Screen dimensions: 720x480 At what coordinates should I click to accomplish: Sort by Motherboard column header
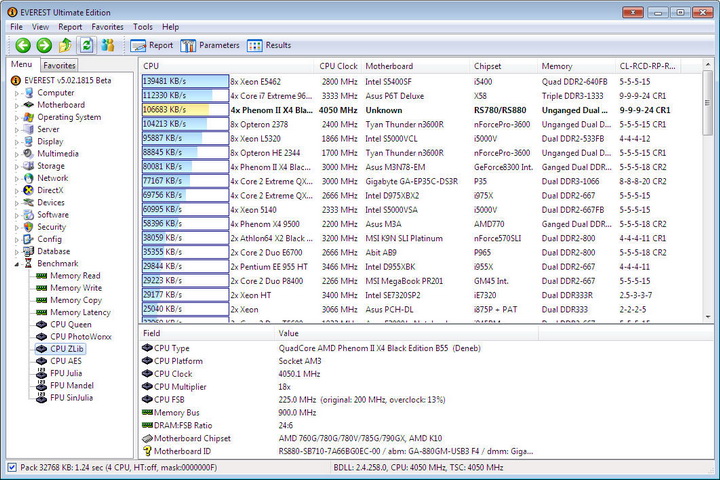pos(416,66)
